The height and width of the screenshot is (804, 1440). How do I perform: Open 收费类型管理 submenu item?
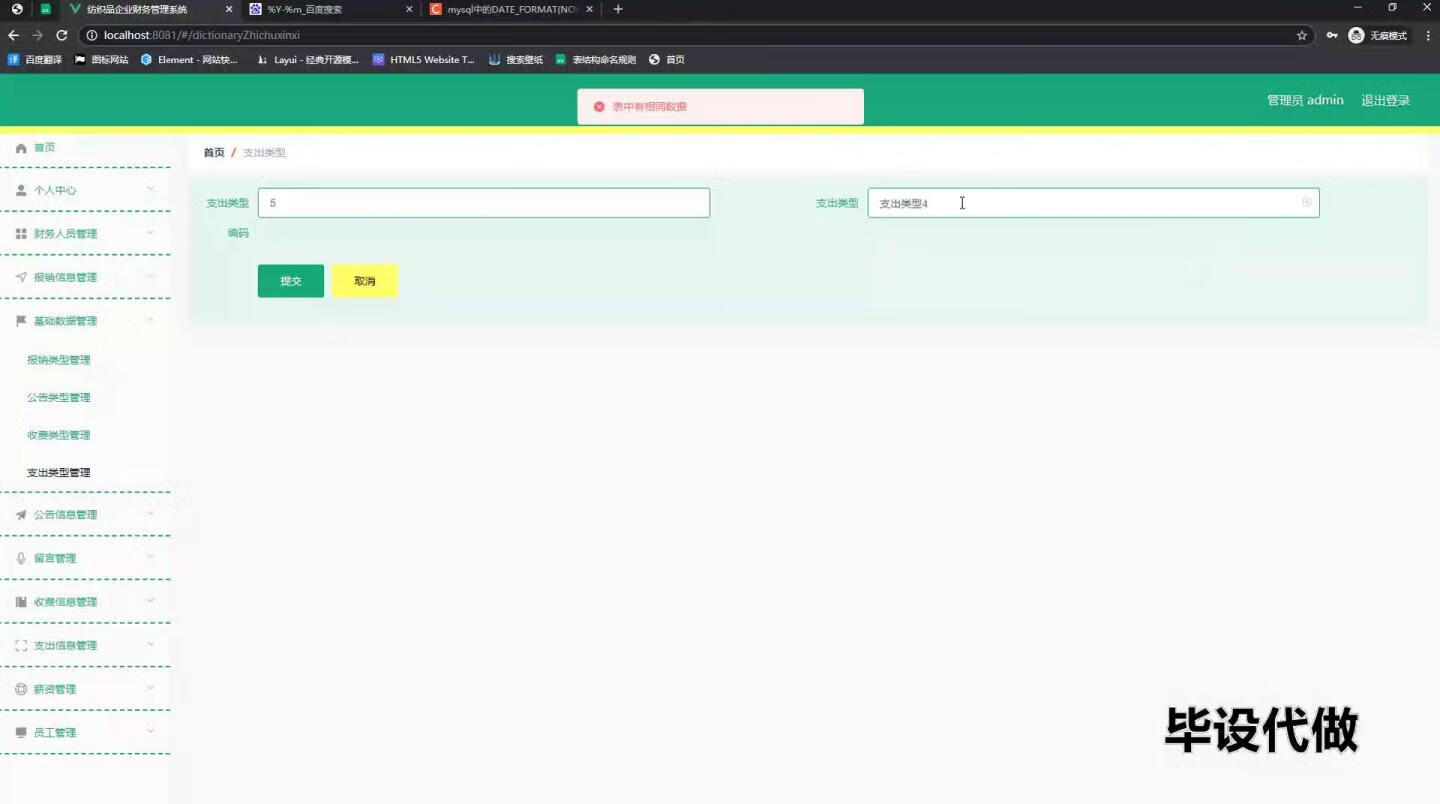(x=58, y=435)
